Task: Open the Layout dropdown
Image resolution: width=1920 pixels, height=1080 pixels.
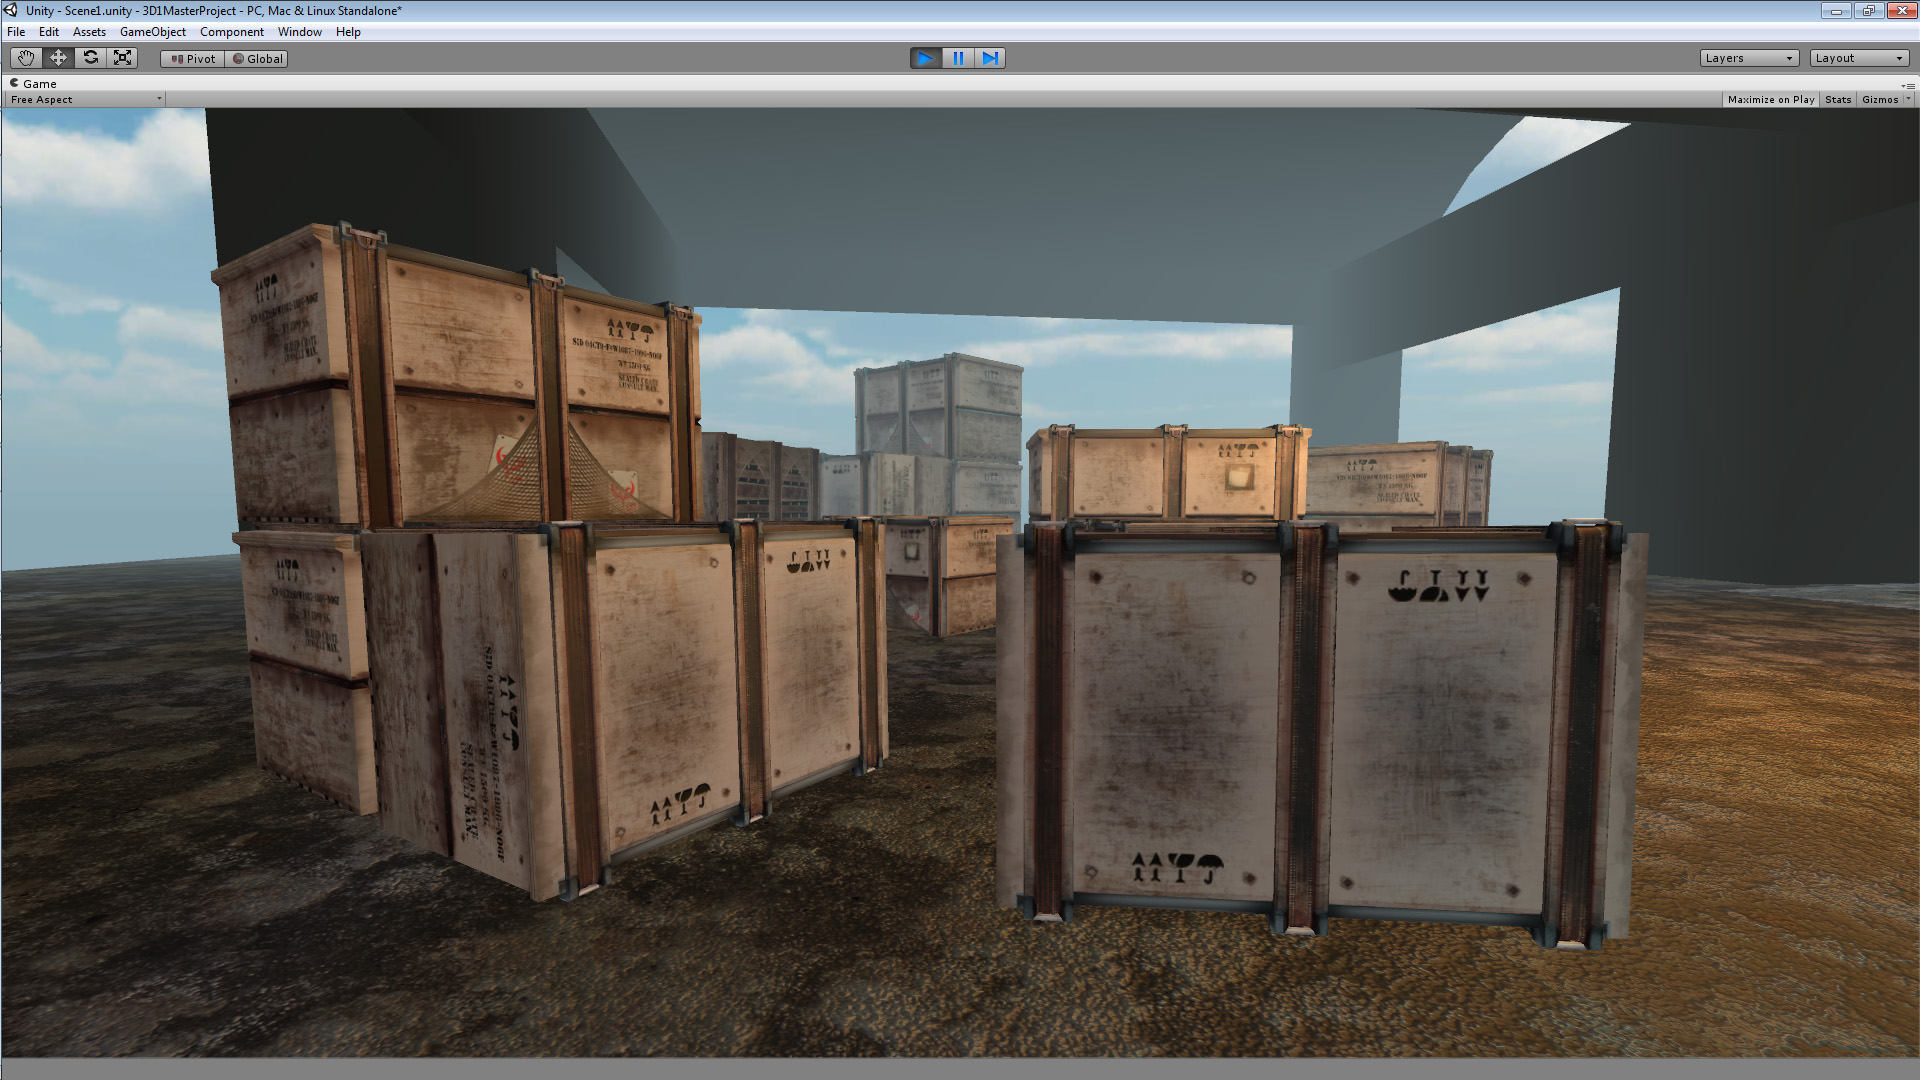Action: point(1858,58)
